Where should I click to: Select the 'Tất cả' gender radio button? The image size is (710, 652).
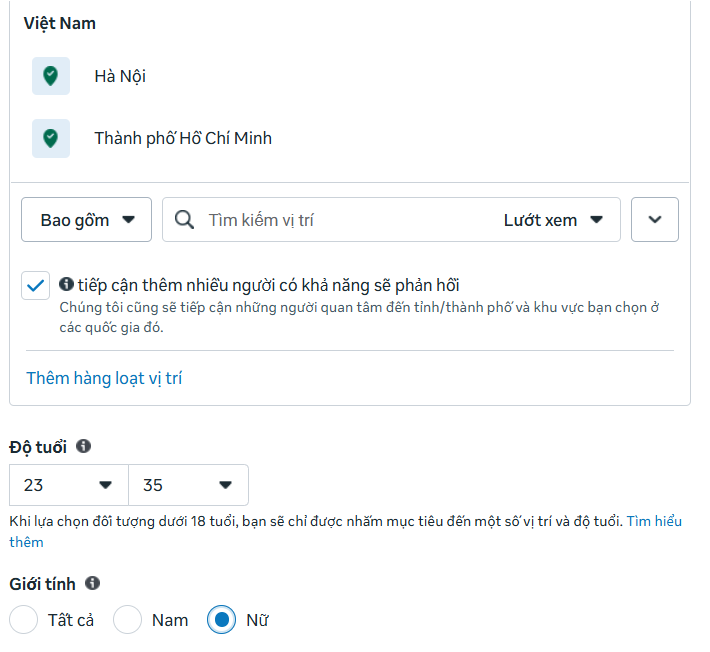click(24, 620)
